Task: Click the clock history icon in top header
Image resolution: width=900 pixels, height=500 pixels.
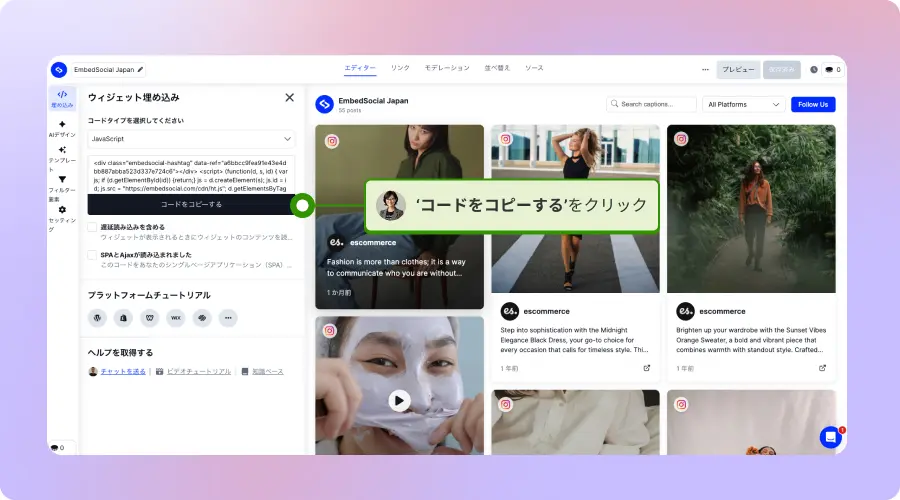Action: [813, 69]
